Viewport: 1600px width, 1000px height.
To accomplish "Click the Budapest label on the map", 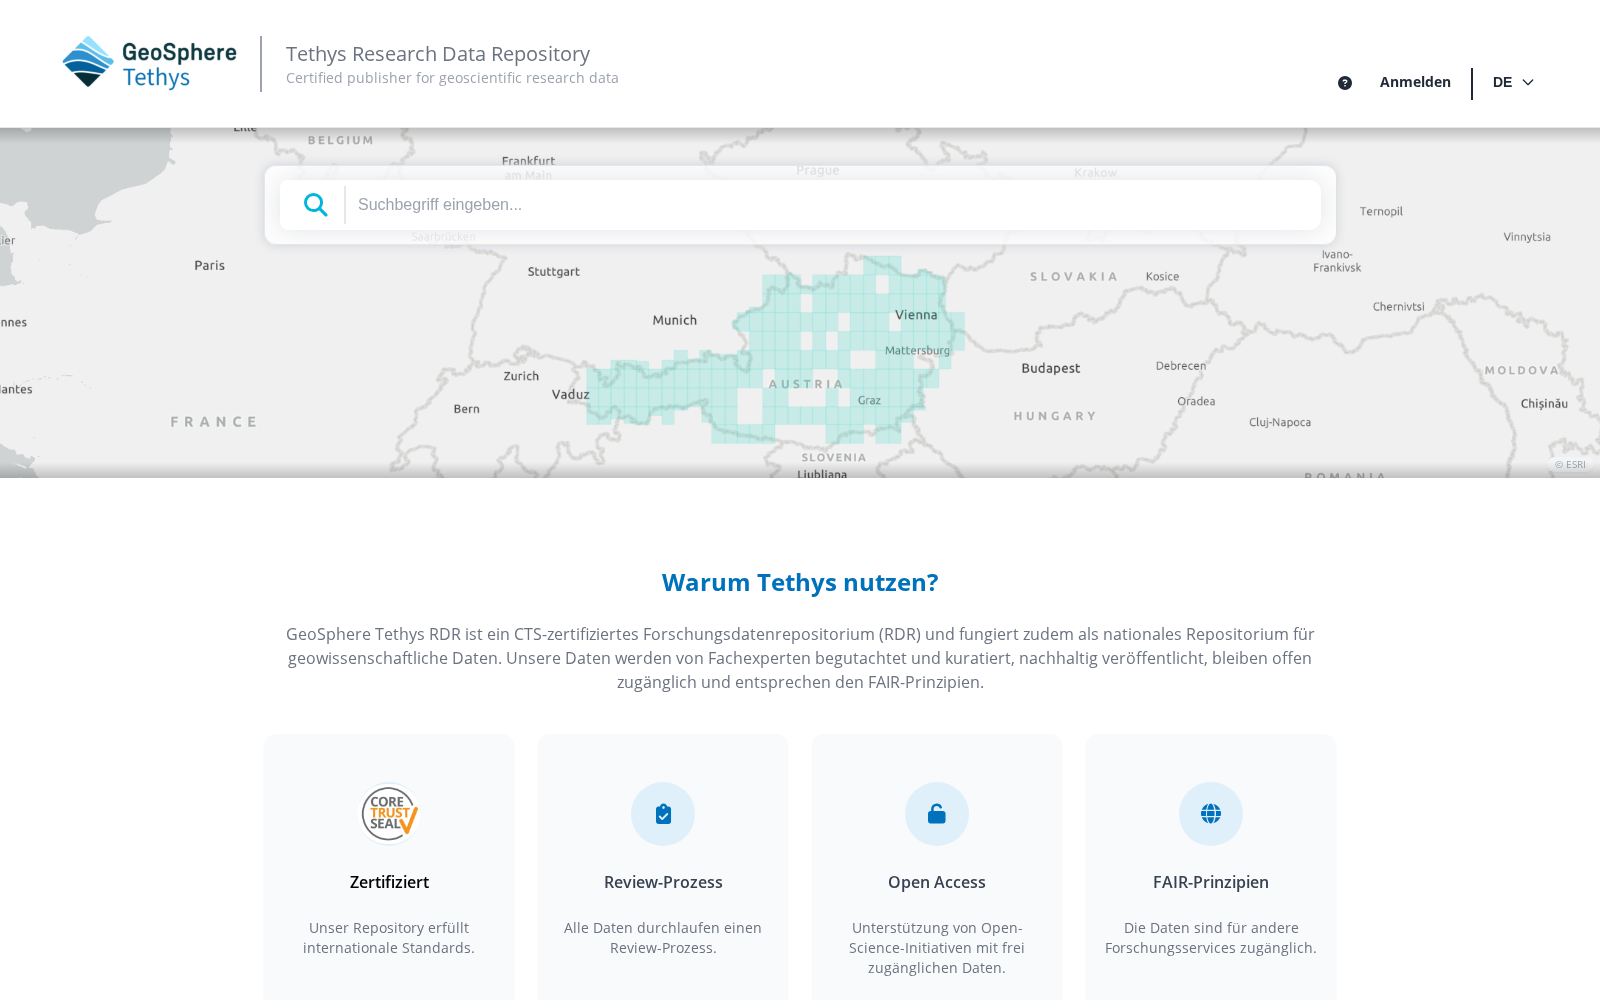I will (x=1051, y=369).
